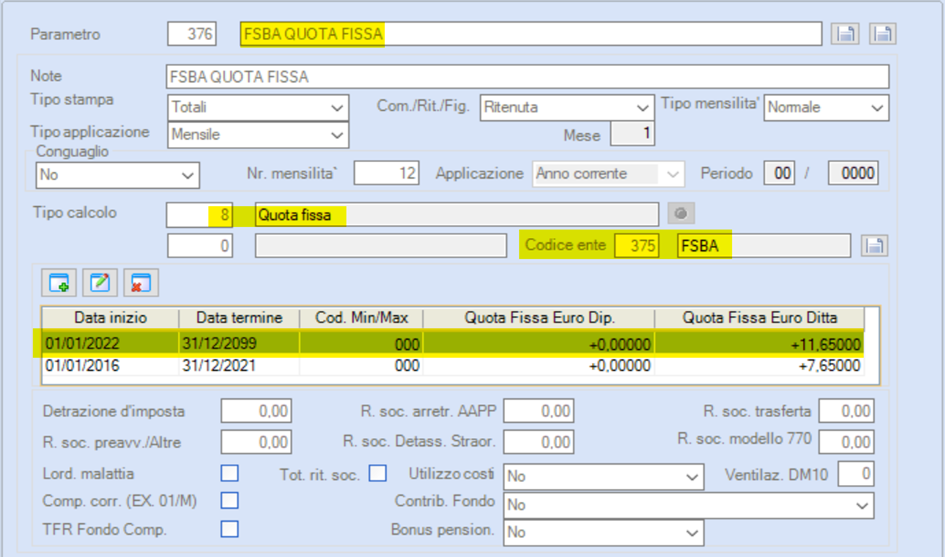Click round lookup icon next to Quota fissa
Image resolution: width=945 pixels, height=557 pixels.
coord(681,213)
